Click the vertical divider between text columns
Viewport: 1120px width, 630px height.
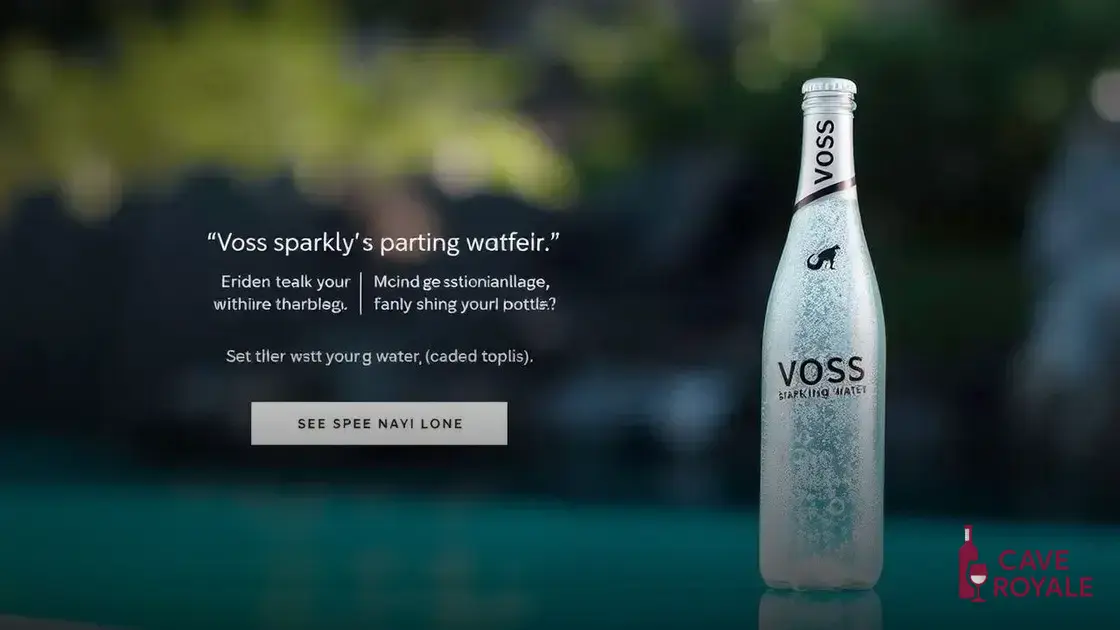click(x=361, y=293)
